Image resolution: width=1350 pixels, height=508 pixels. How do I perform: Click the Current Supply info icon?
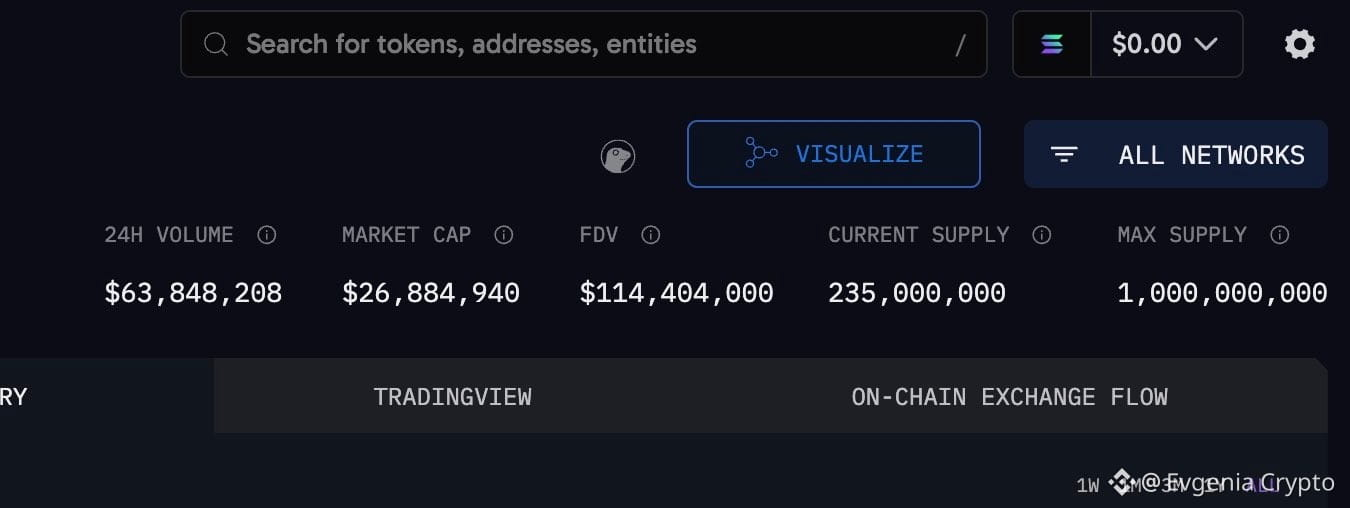pos(1042,235)
